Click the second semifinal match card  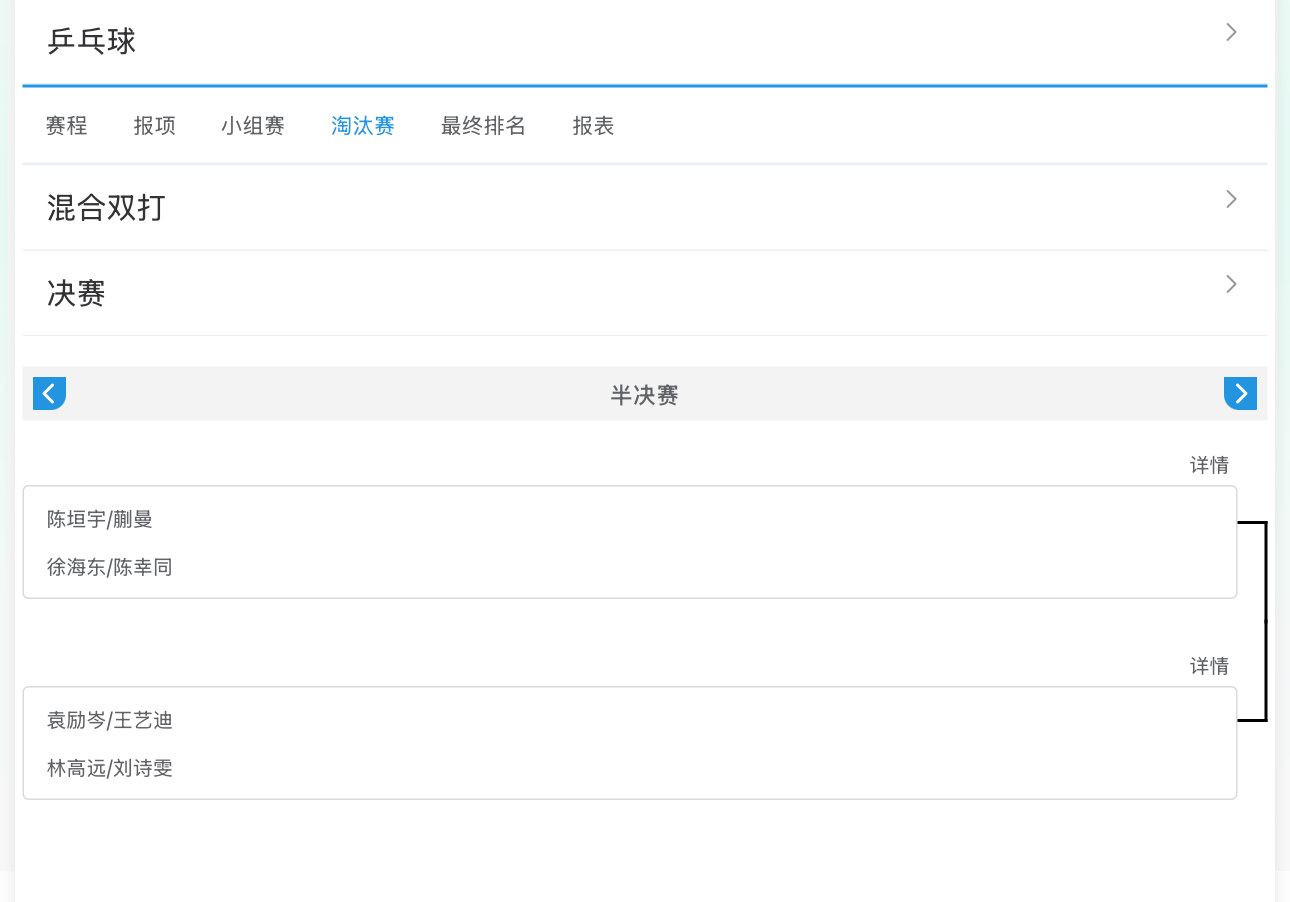[630, 743]
